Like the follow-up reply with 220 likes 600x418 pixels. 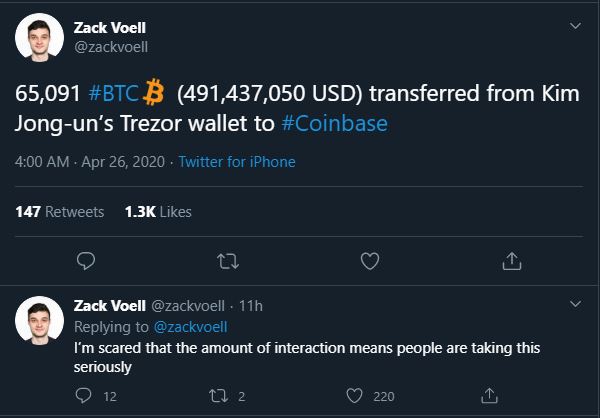pos(354,396)
